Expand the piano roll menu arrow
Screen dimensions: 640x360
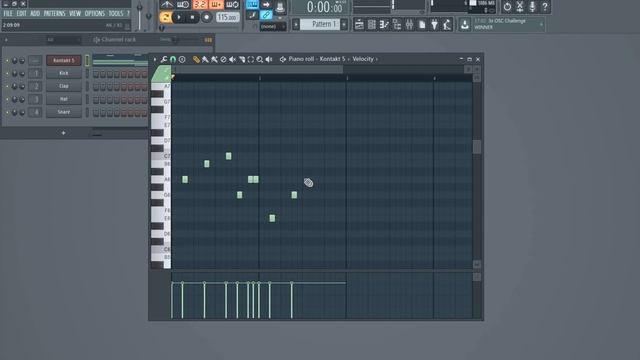pos(155,60)
